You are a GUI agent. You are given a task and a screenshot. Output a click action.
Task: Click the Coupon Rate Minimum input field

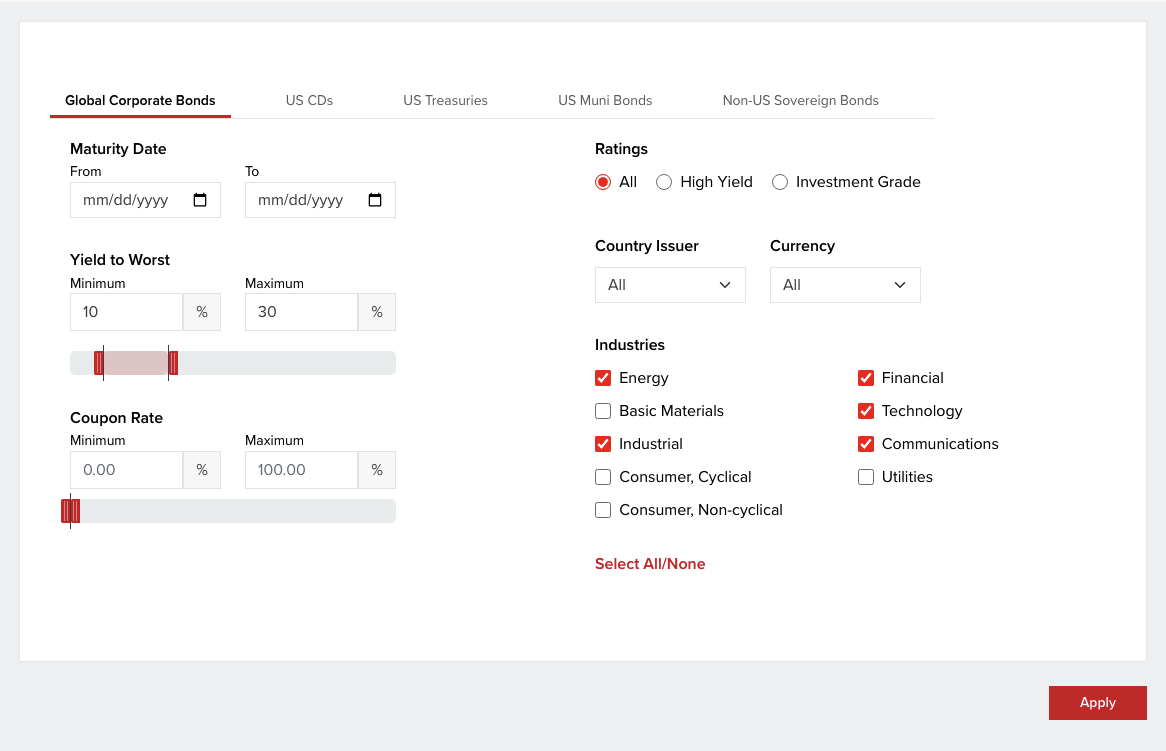coord(126,470)
